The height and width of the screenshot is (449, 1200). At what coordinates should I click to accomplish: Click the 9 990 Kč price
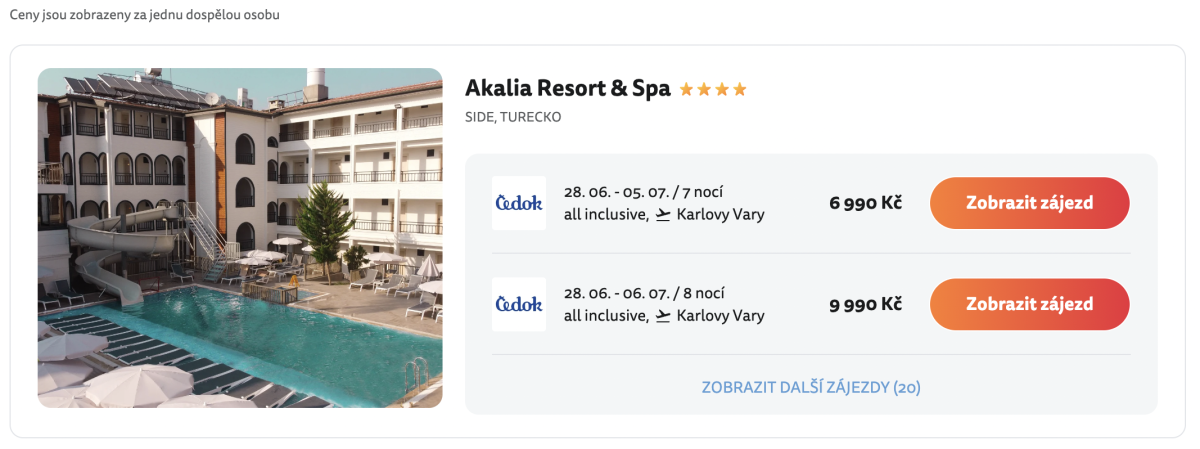click(x=865, y=304)
